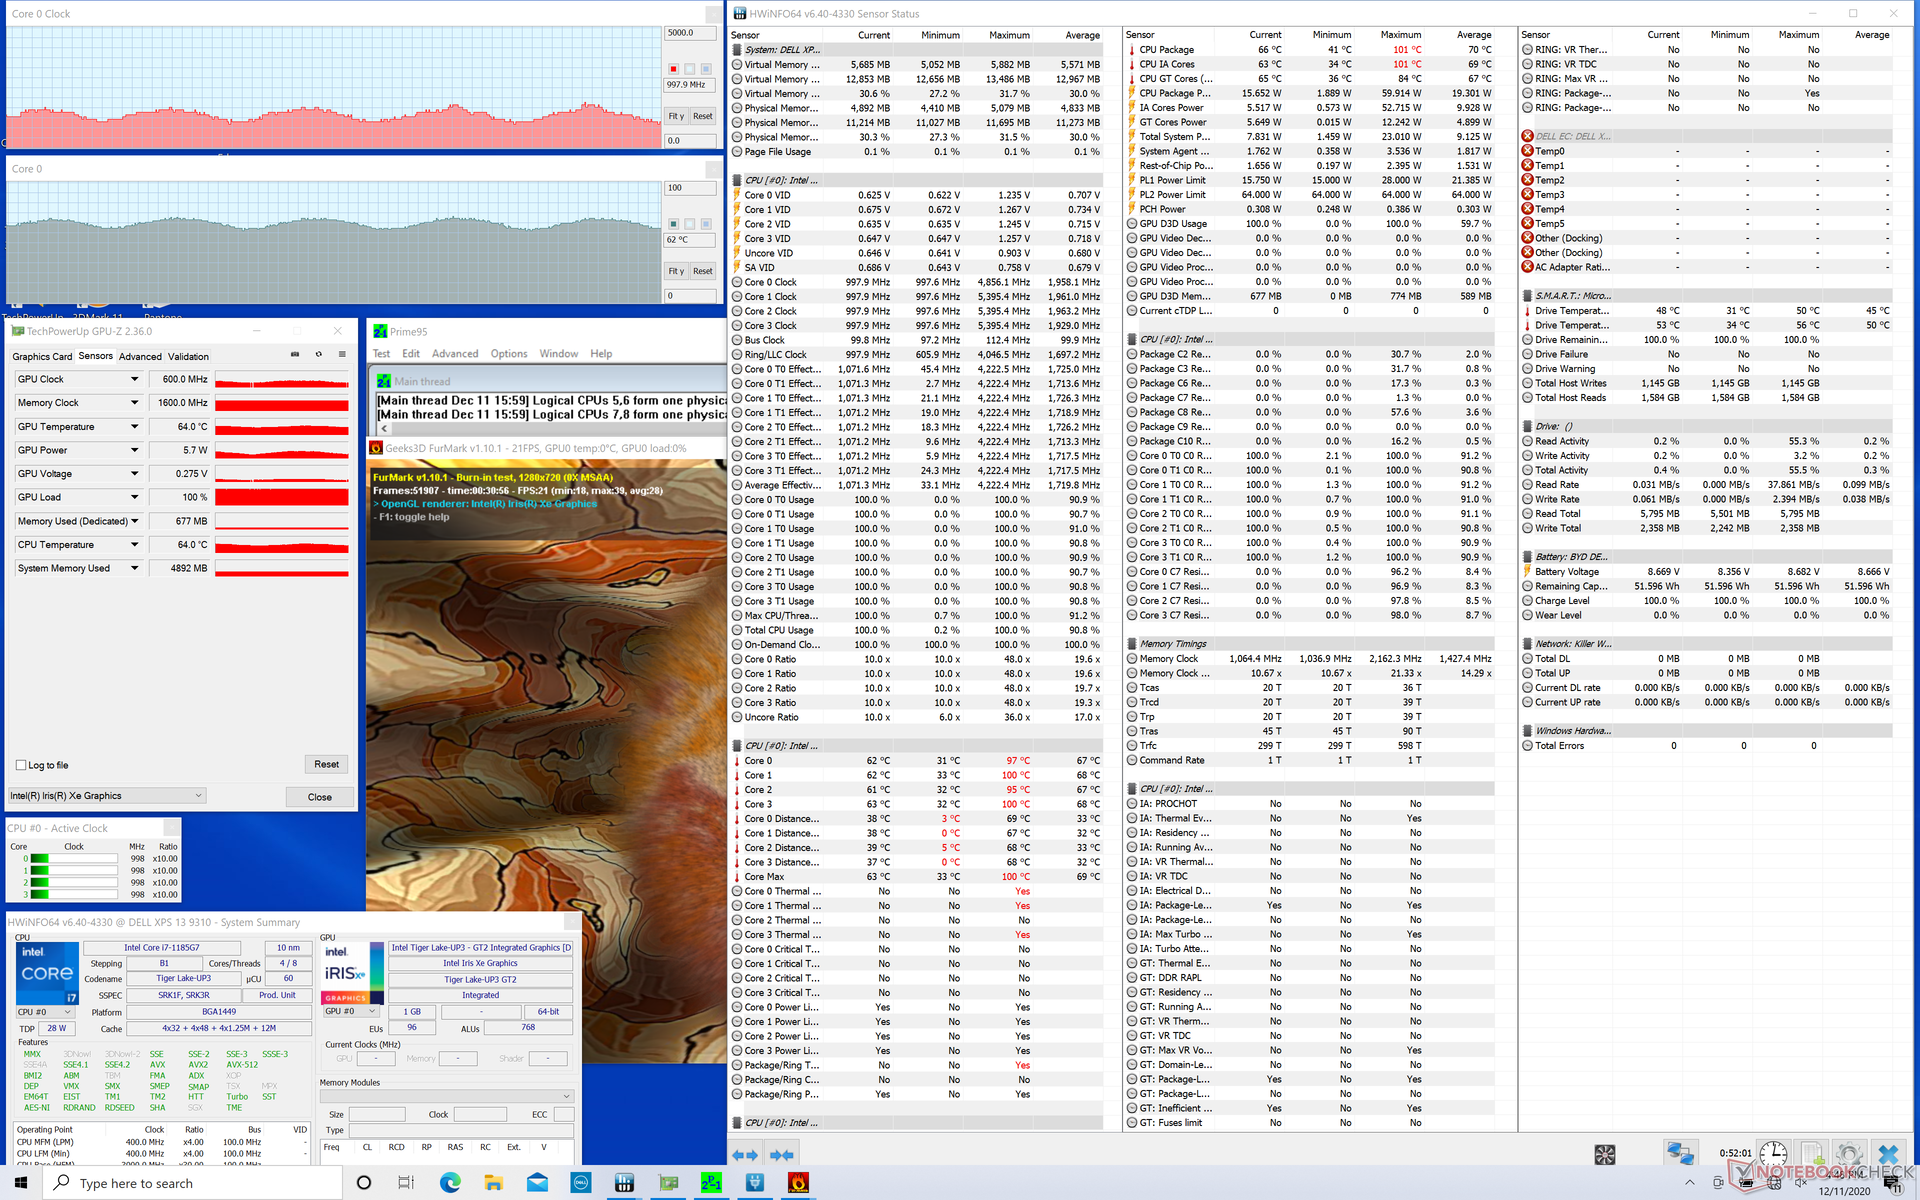Switch to Graphics Card tab in GPU-Z

coord(42,357)
